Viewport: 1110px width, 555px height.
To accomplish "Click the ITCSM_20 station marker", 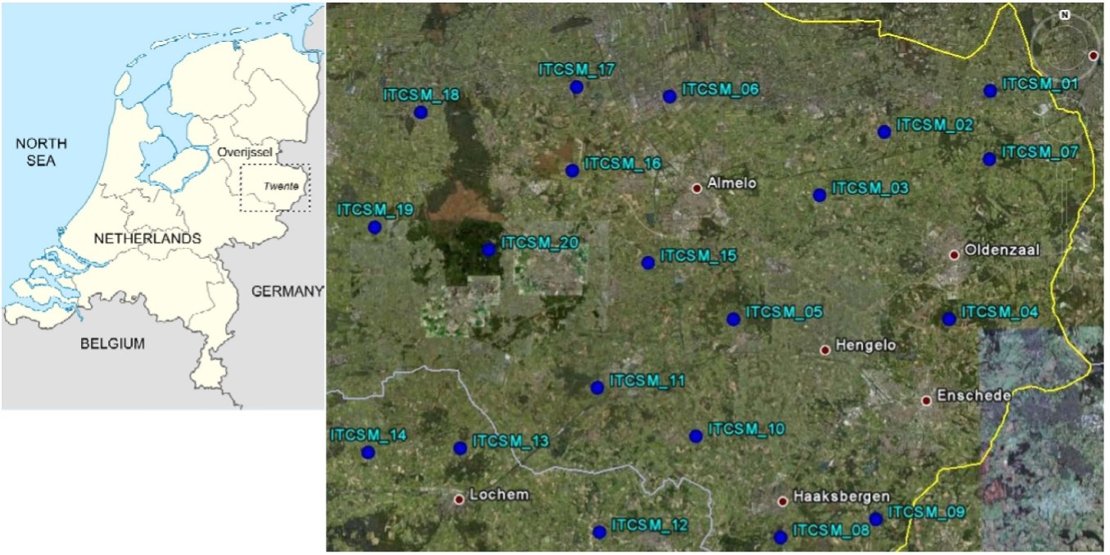I will [488, 249].
